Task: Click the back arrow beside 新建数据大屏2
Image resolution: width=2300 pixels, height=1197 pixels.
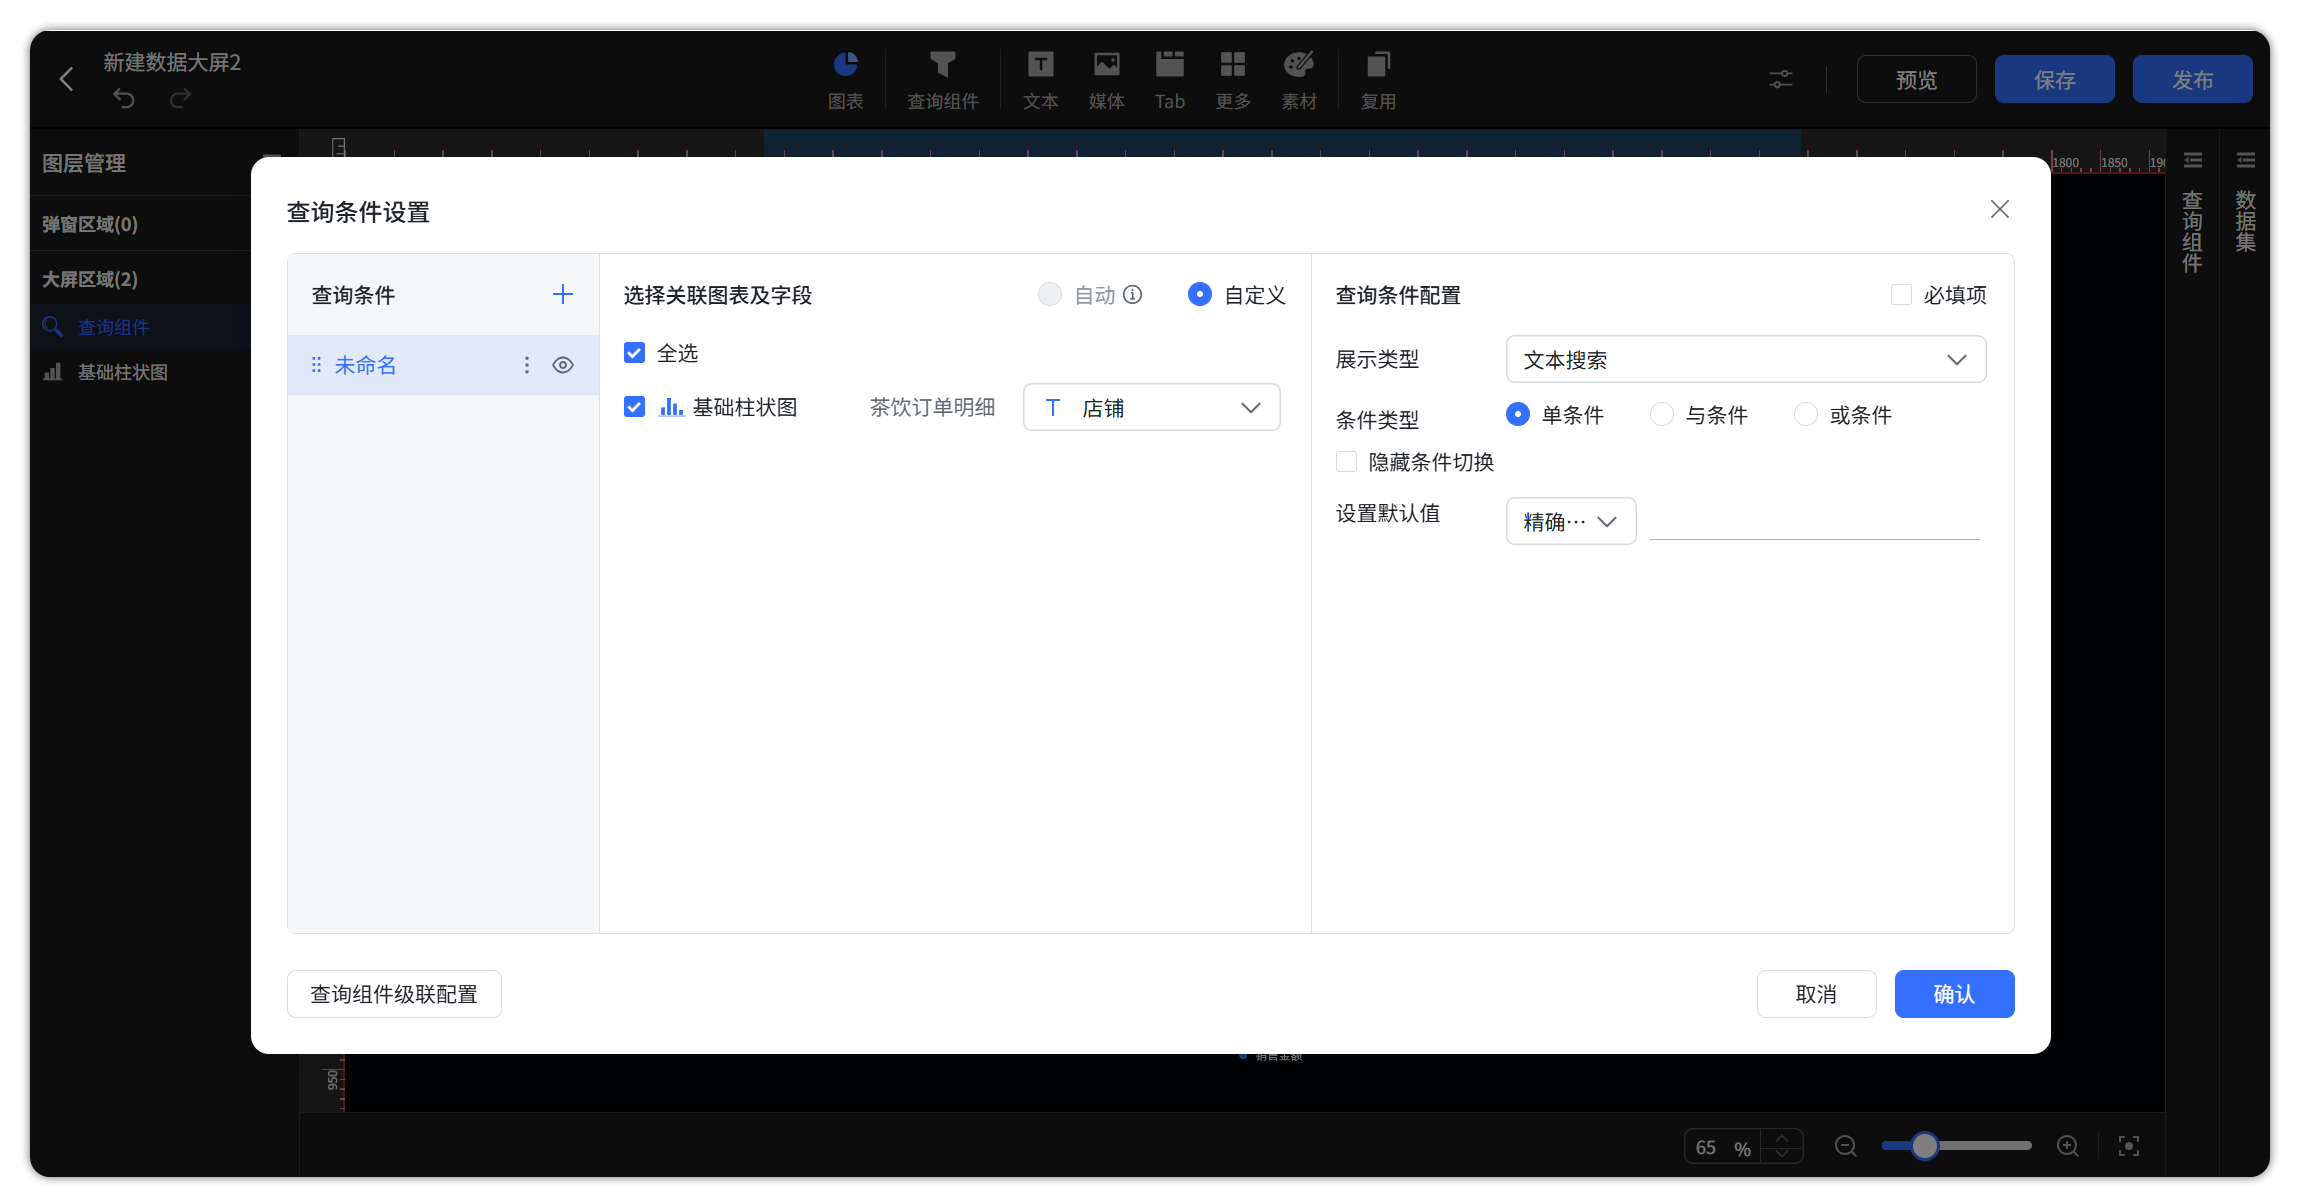Action: pos(67,79)
